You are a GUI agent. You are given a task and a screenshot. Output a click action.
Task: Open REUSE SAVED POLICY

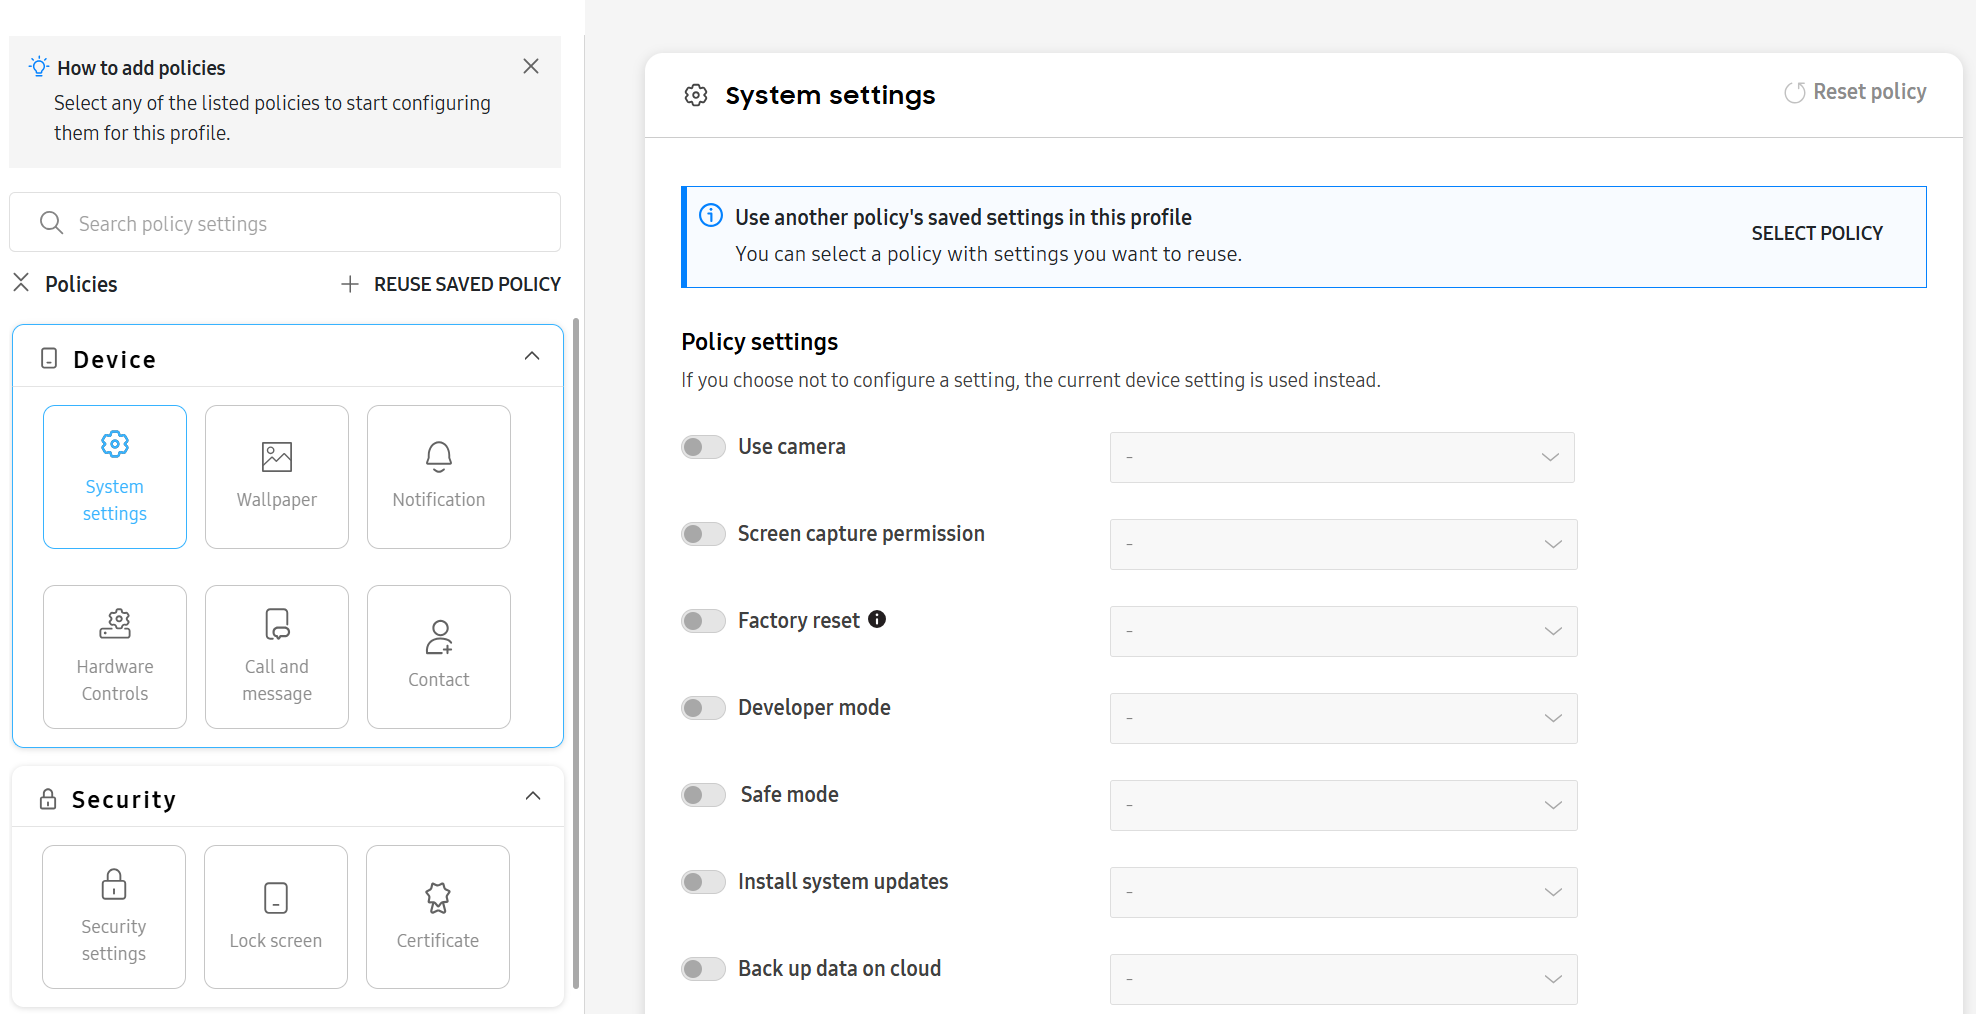point(451,283)
